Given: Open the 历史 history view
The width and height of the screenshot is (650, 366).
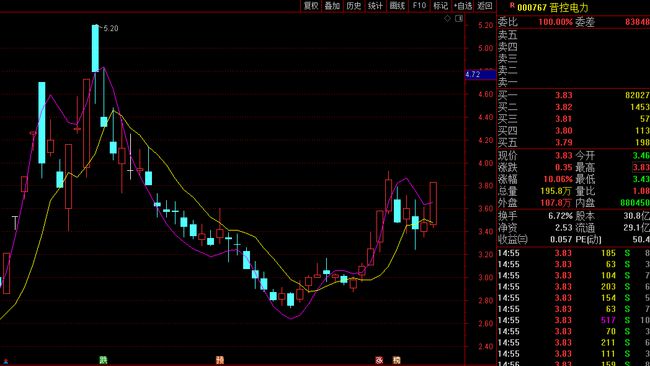Looking at the screenshot, I should pyautogui.click(x=354, y=6).
